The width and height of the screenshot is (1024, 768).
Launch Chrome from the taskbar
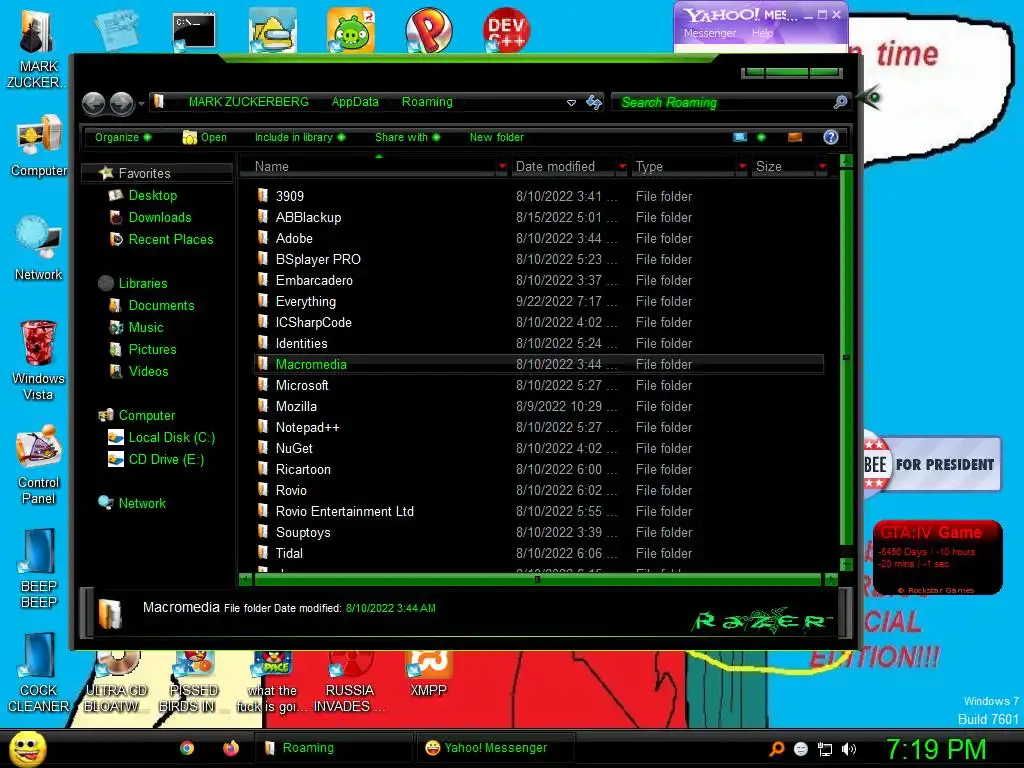pos(187,748)
